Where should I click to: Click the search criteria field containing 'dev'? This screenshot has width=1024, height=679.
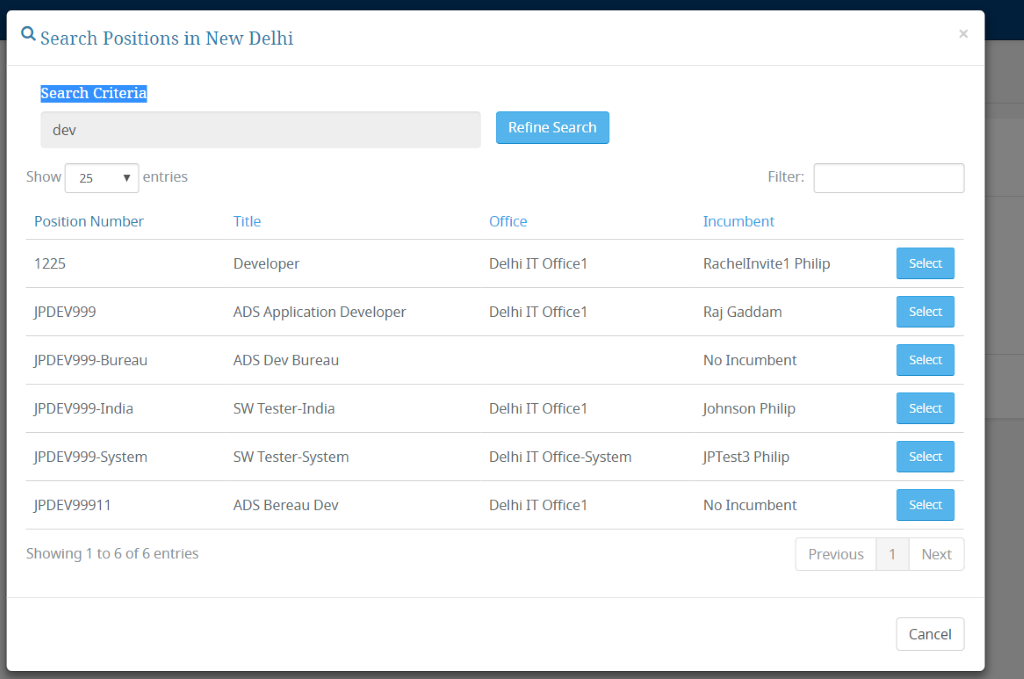coord(261,129)
